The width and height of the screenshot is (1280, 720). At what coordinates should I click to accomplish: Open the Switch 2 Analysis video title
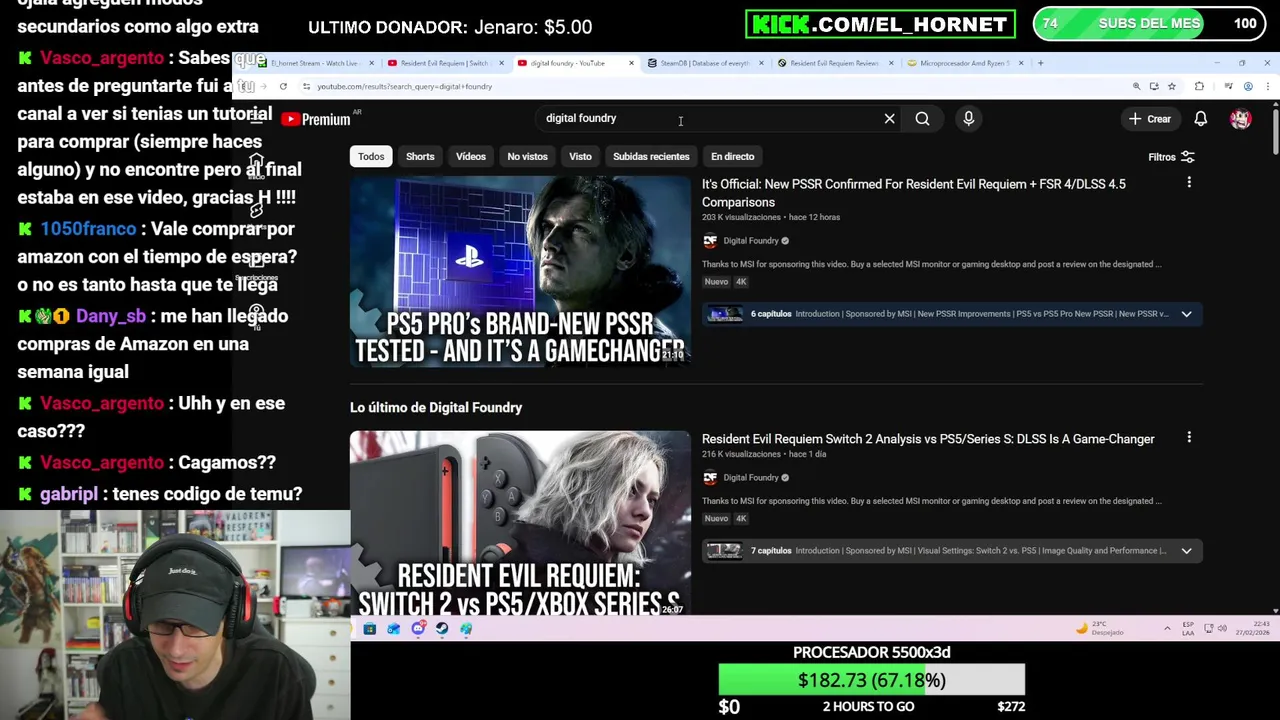[928, 439]
